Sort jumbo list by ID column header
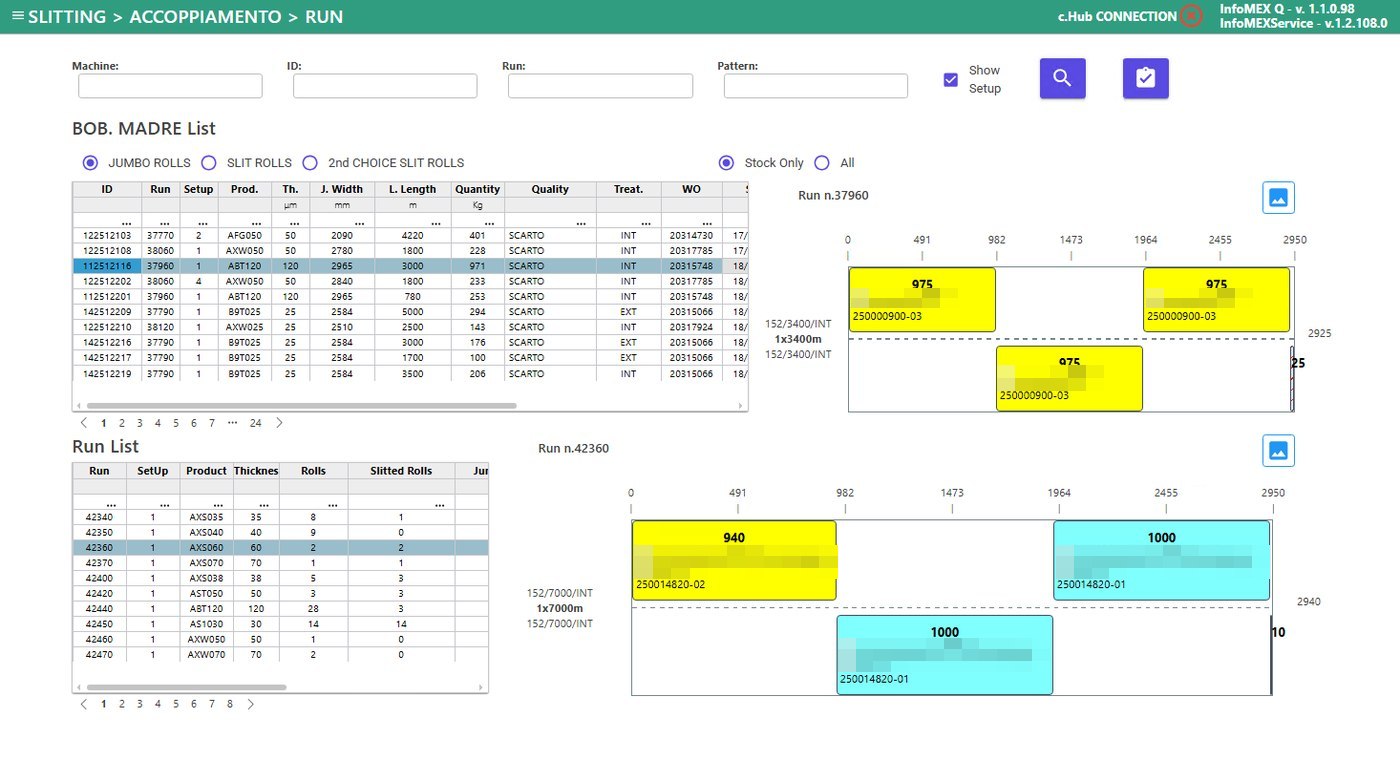The image size is (1400, 760). coord(107,189)
